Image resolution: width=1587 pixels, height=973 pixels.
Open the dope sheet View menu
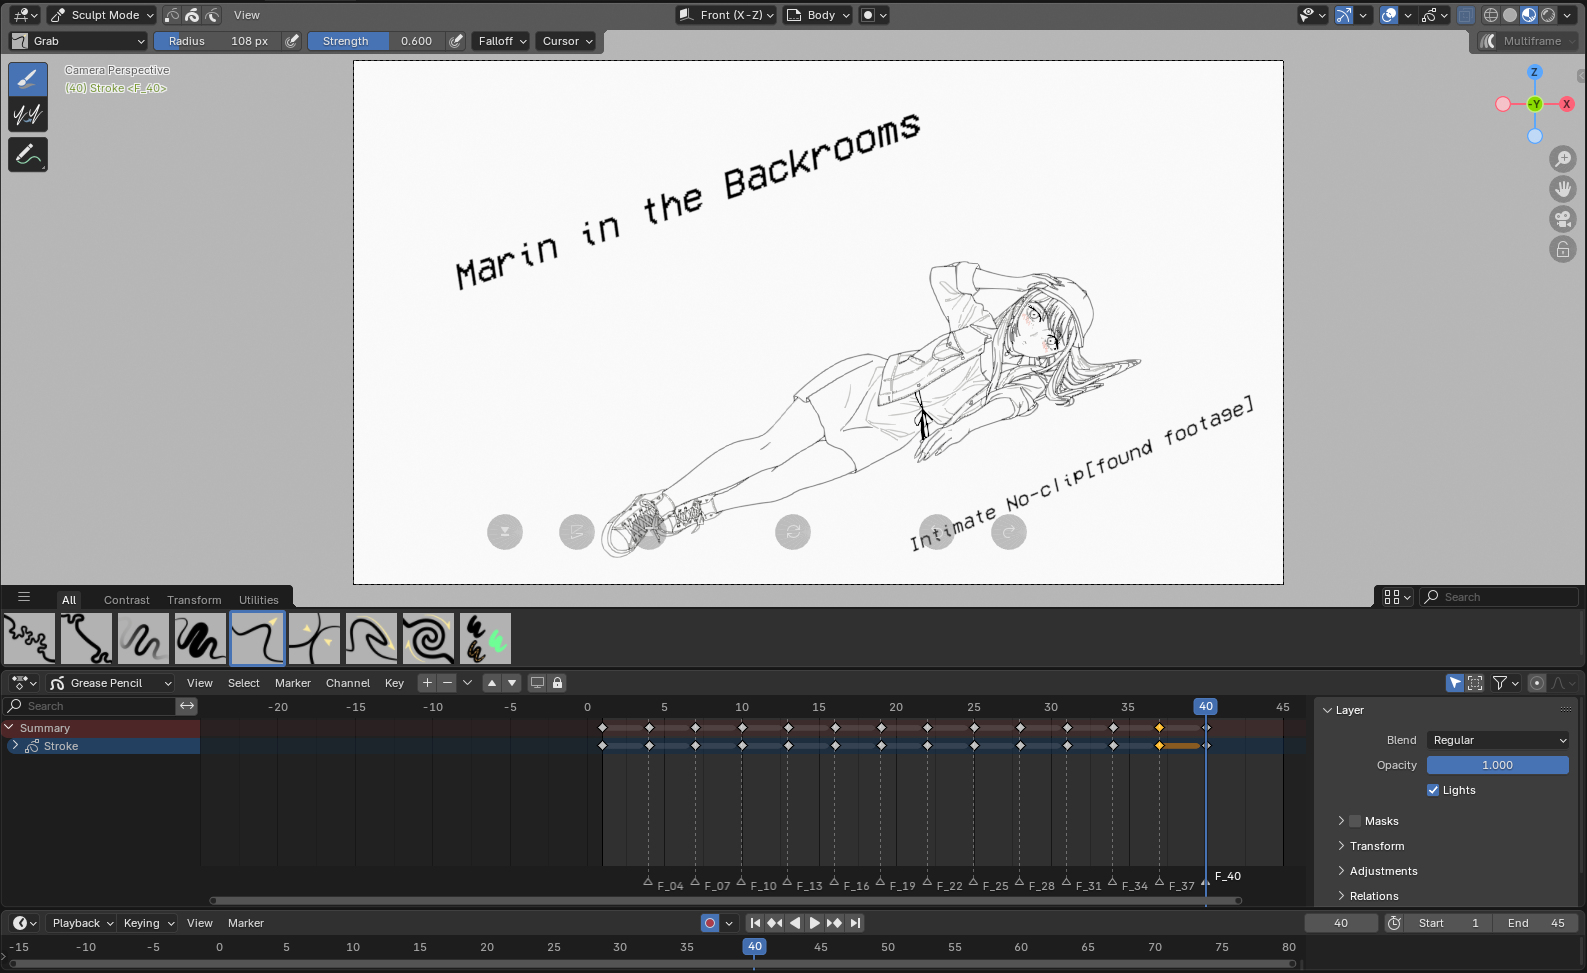click(x=200, y=683)
